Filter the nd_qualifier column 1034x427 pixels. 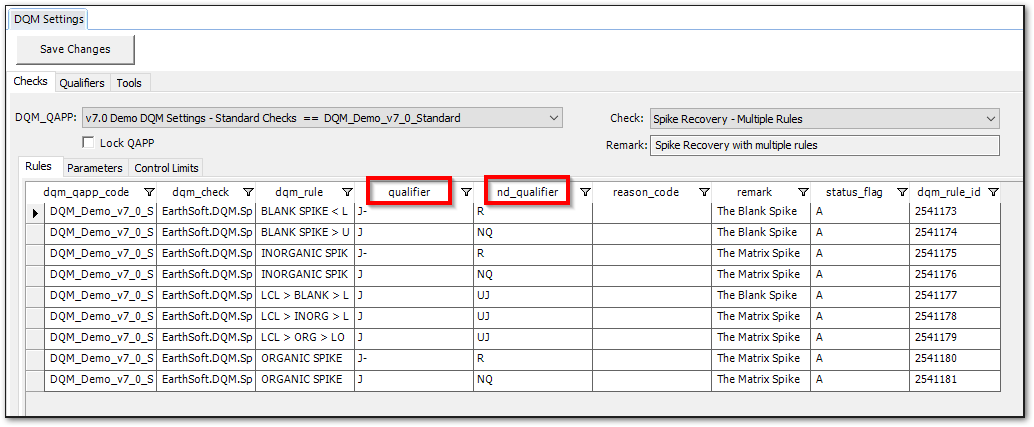[x=585, y=192]
